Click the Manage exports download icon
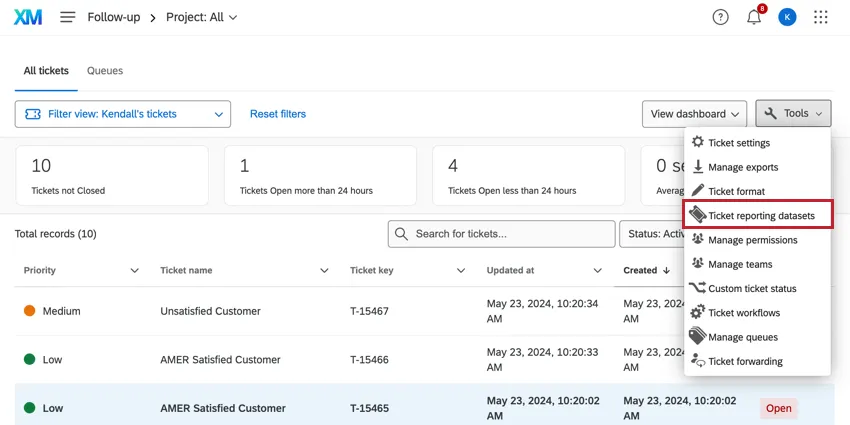The height and width of the screenshot is (425, 850). click(x=698, y=167)
